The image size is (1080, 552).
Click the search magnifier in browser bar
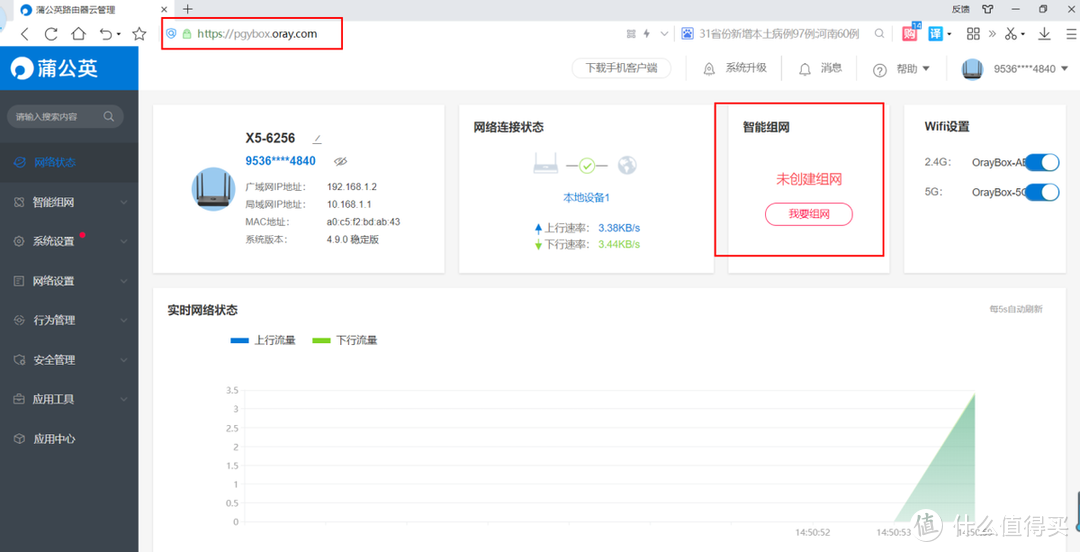tap(880, 33)
